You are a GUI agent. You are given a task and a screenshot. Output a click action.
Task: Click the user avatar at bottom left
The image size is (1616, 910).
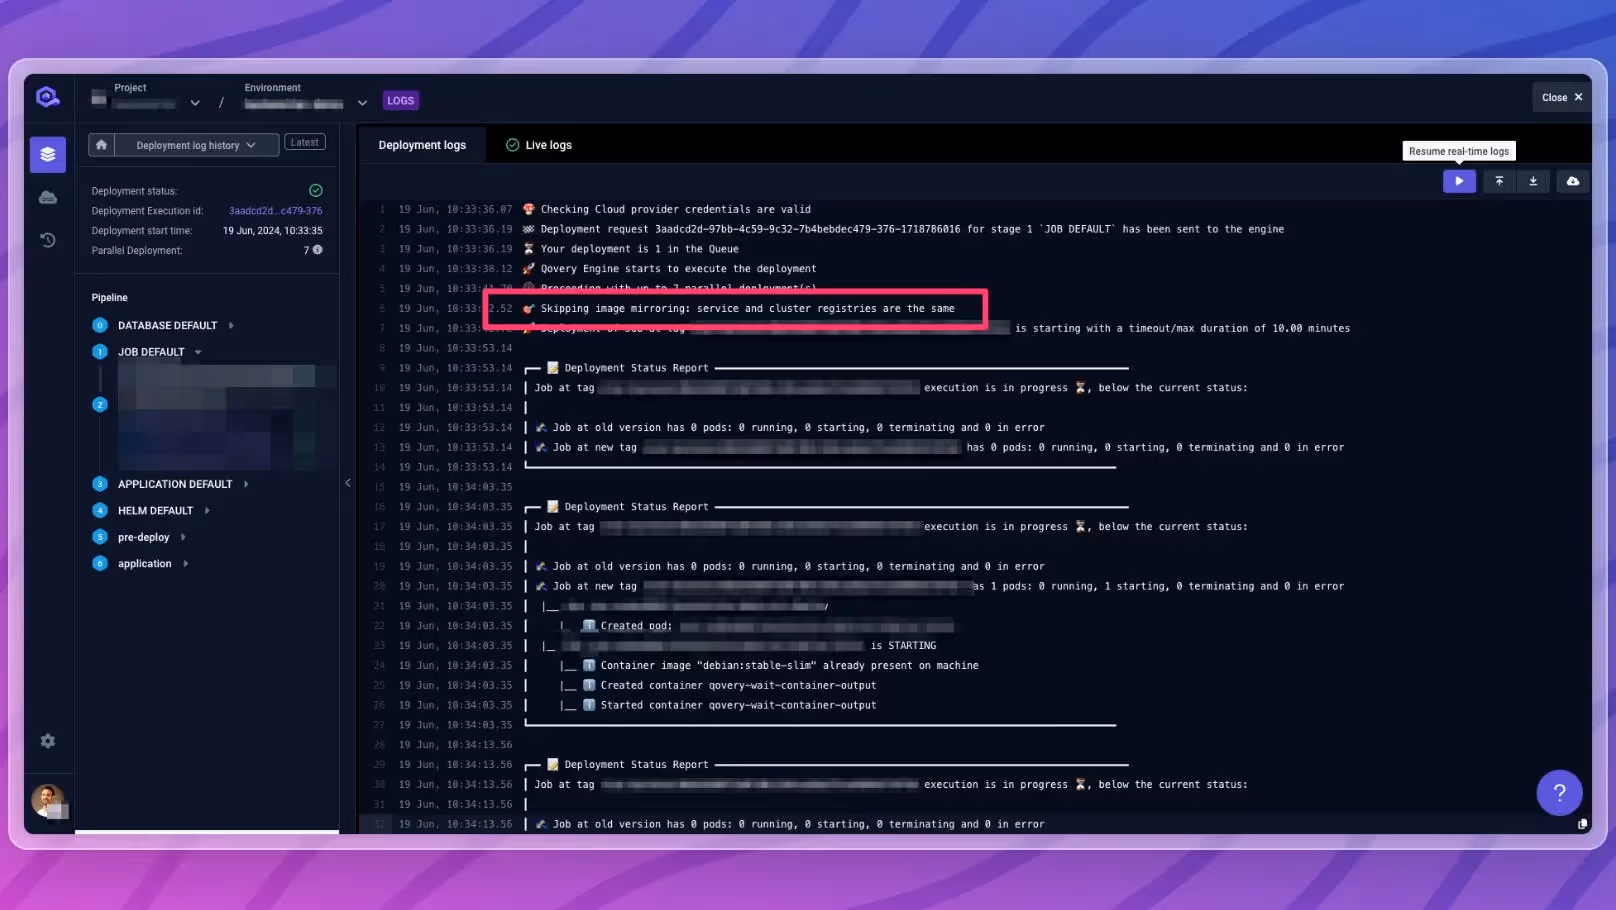click(x=48, y=800)
